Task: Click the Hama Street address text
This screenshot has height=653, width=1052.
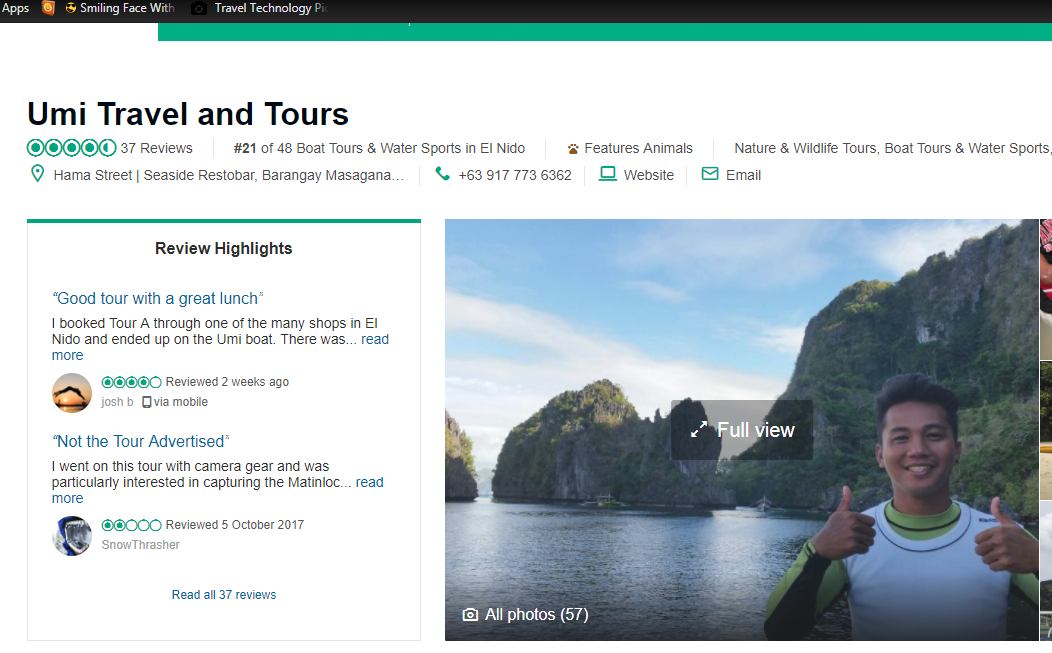Action: click(x=228, y=175)
